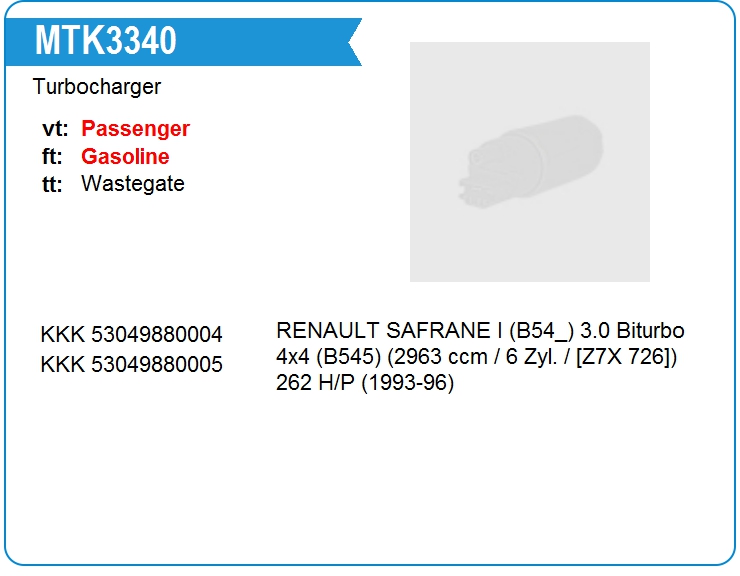Click the empty card area below applications
Viewport: 740px width, 576px height.
pyautogui.click(x=370, y=477)
